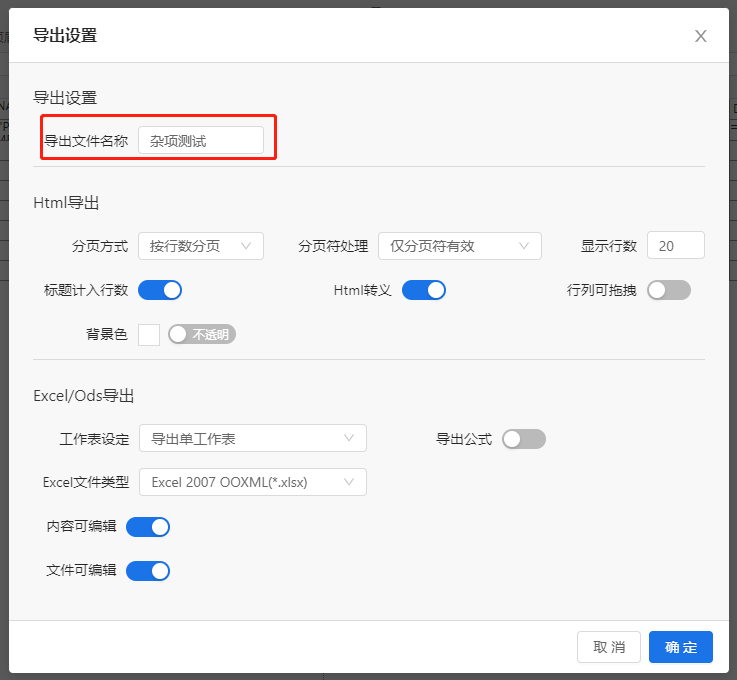737x680 pixels.
Task: Enable the 行列可拖拽 switch
Action: point(669,290)
